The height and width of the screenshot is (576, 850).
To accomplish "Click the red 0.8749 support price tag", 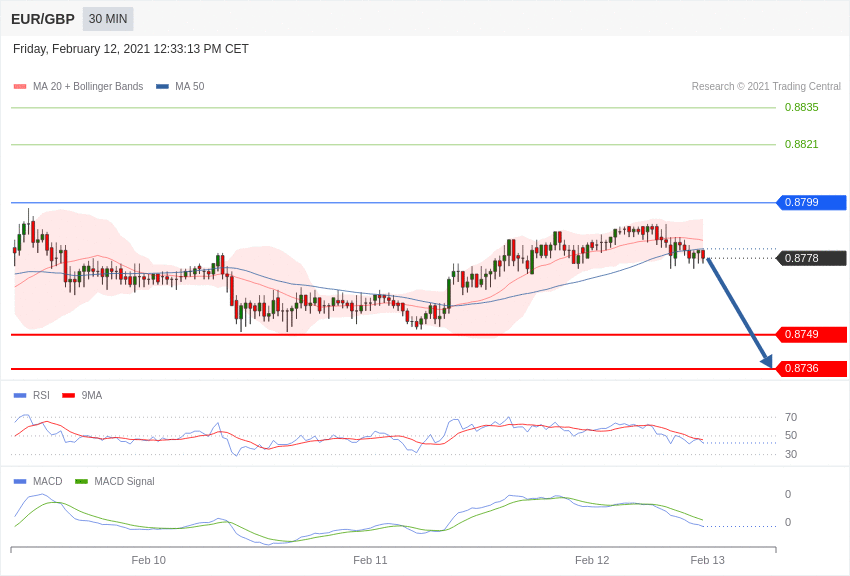I will tap(811, 335).
